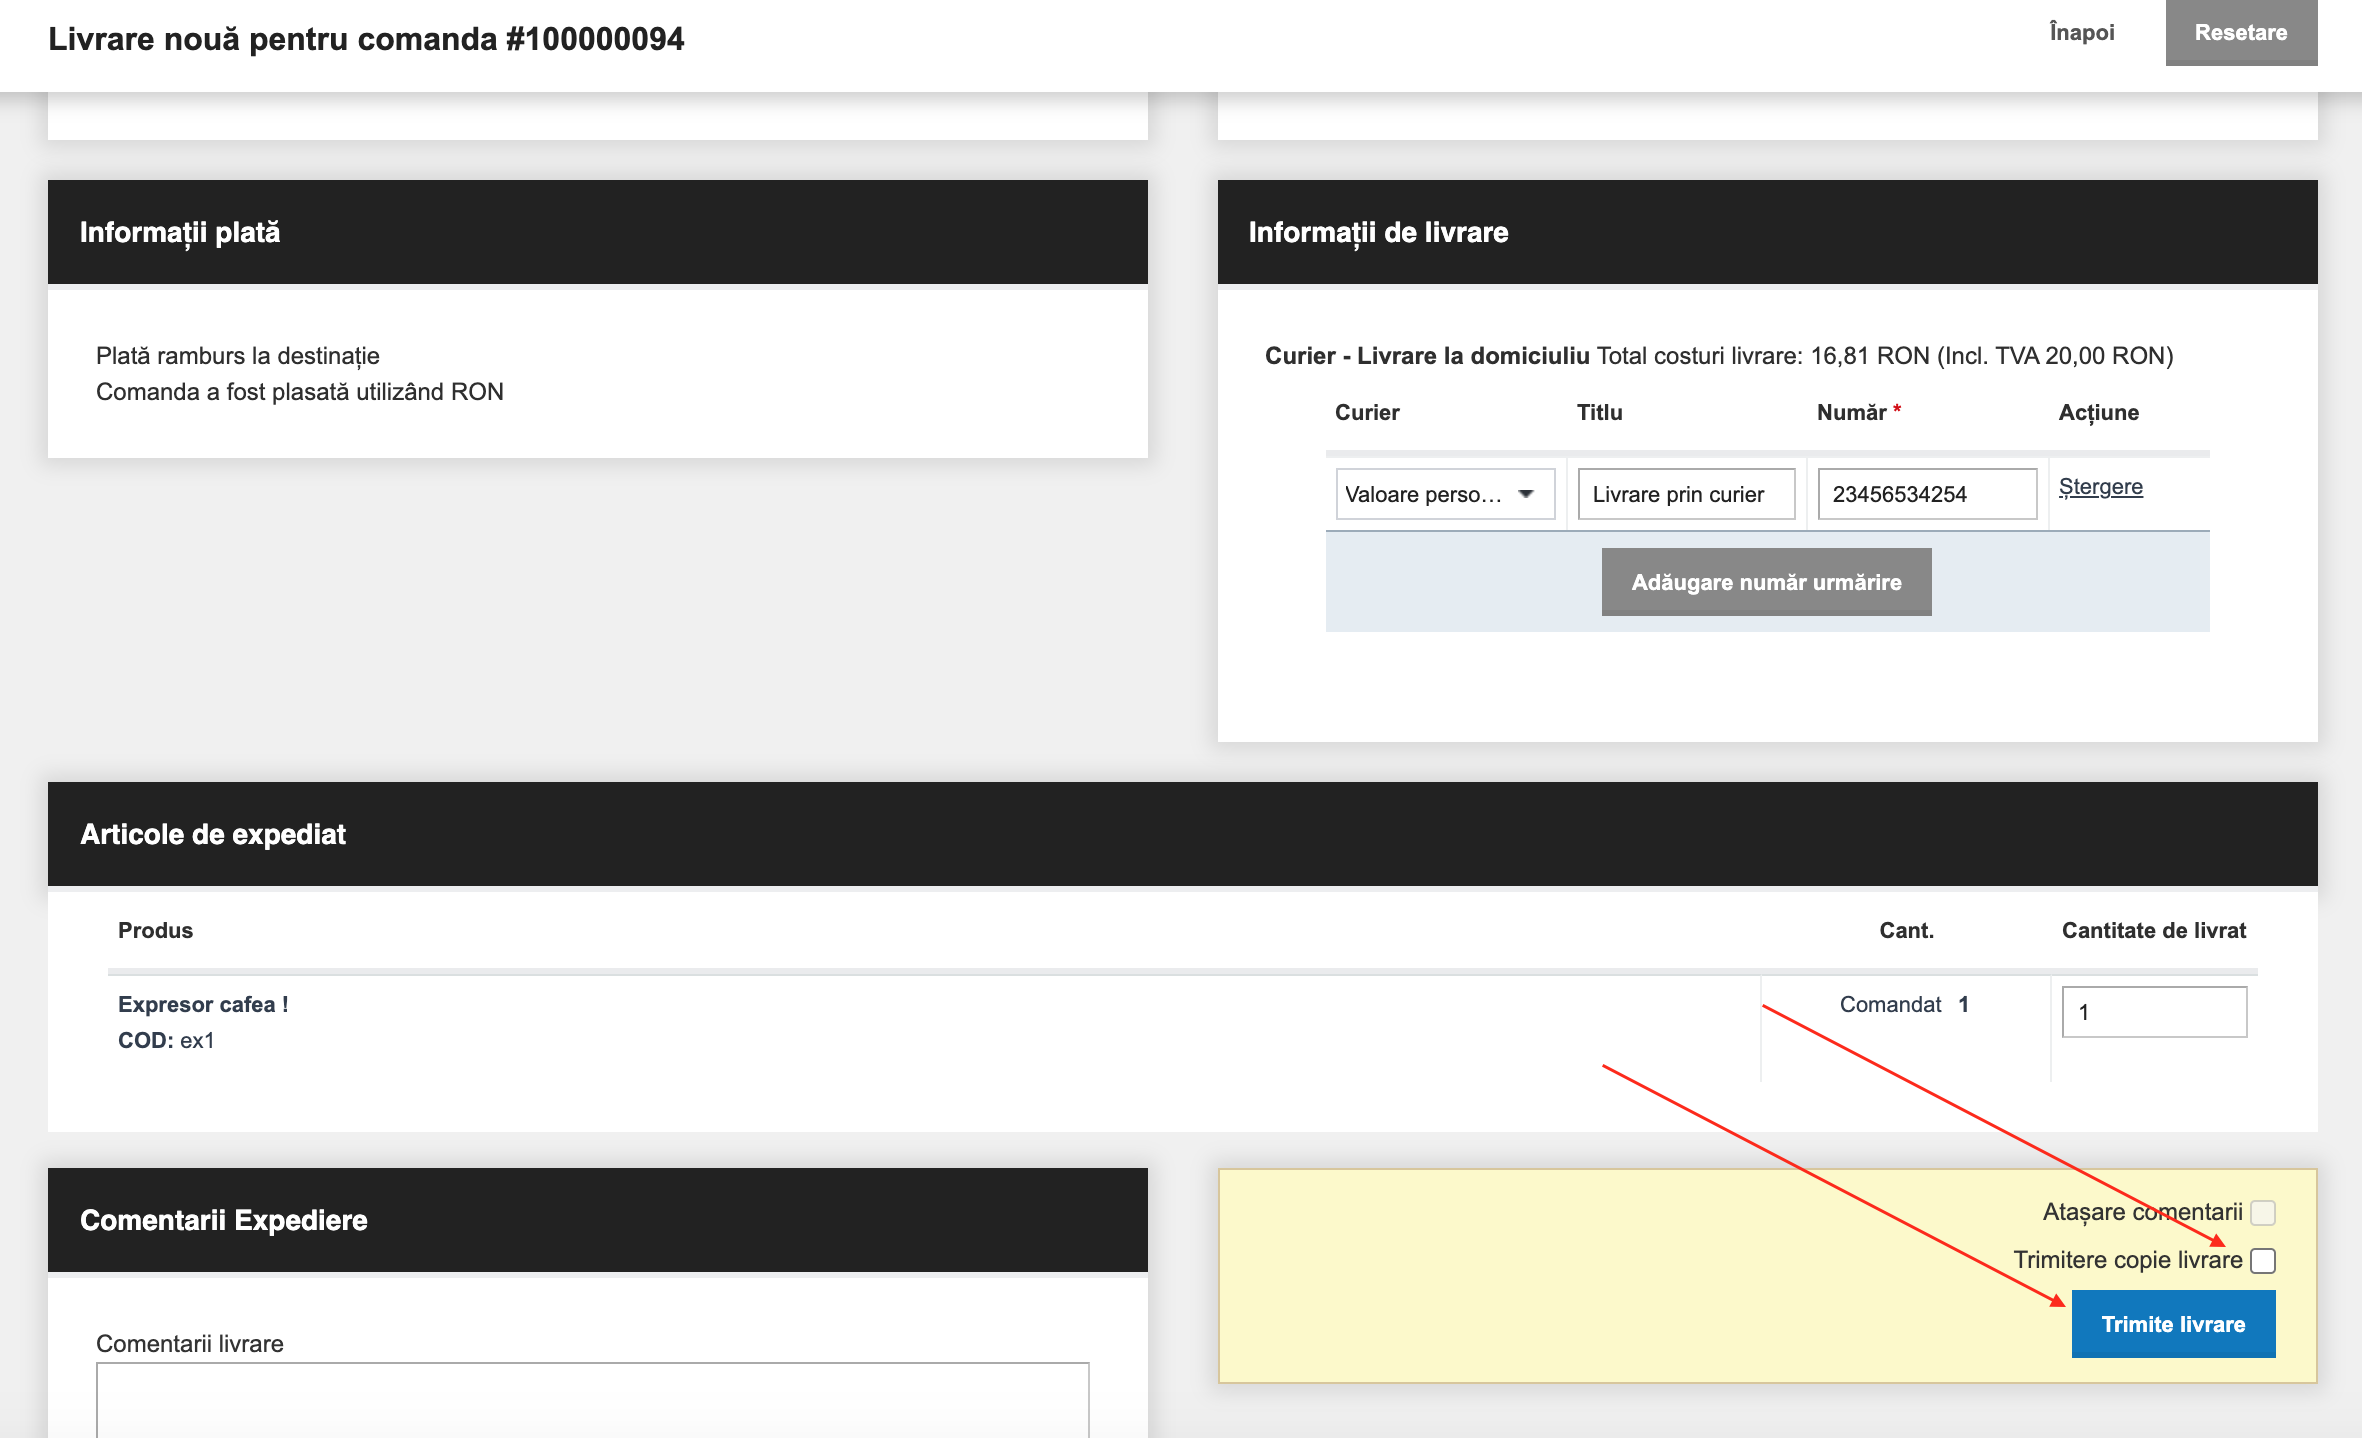The height and width of the screenshot is (1438, 2362).
Task: Click the 'Comentarii Expediere' section header
Action: 597,1220
